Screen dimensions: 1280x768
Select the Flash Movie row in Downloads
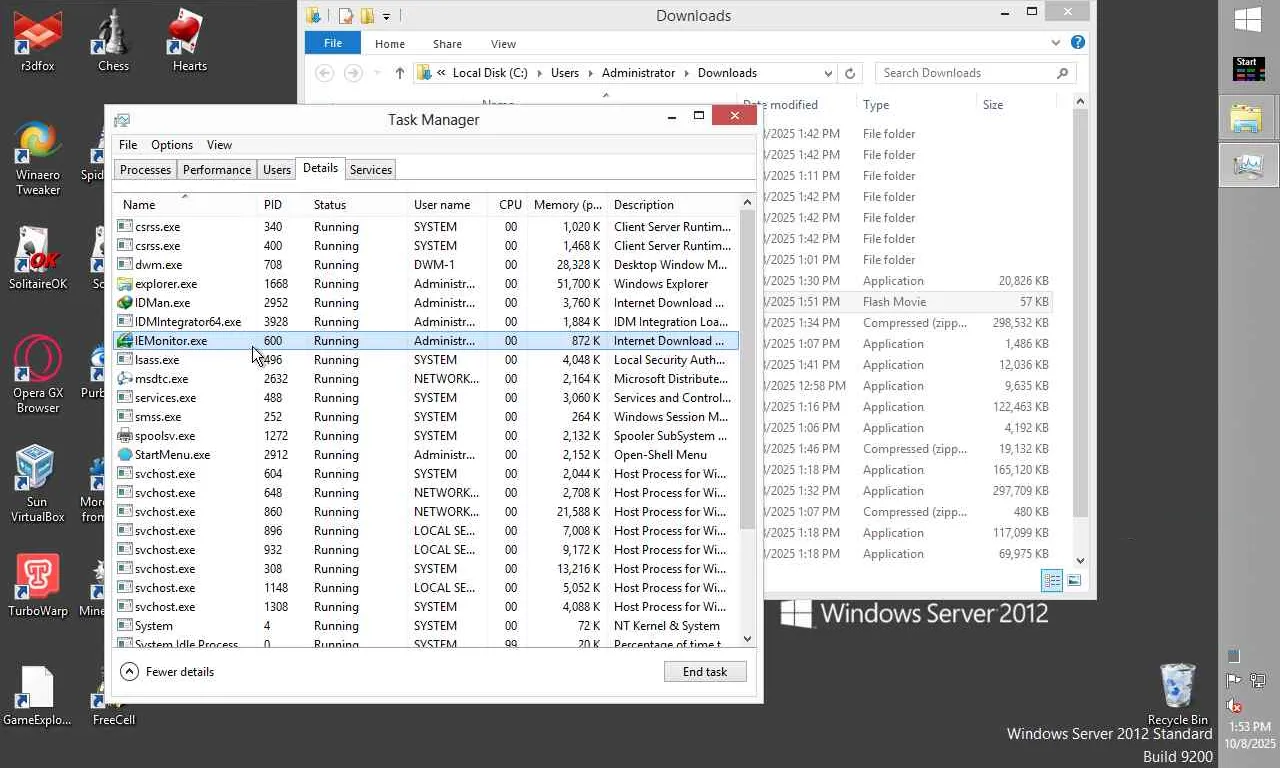point(907,302)
